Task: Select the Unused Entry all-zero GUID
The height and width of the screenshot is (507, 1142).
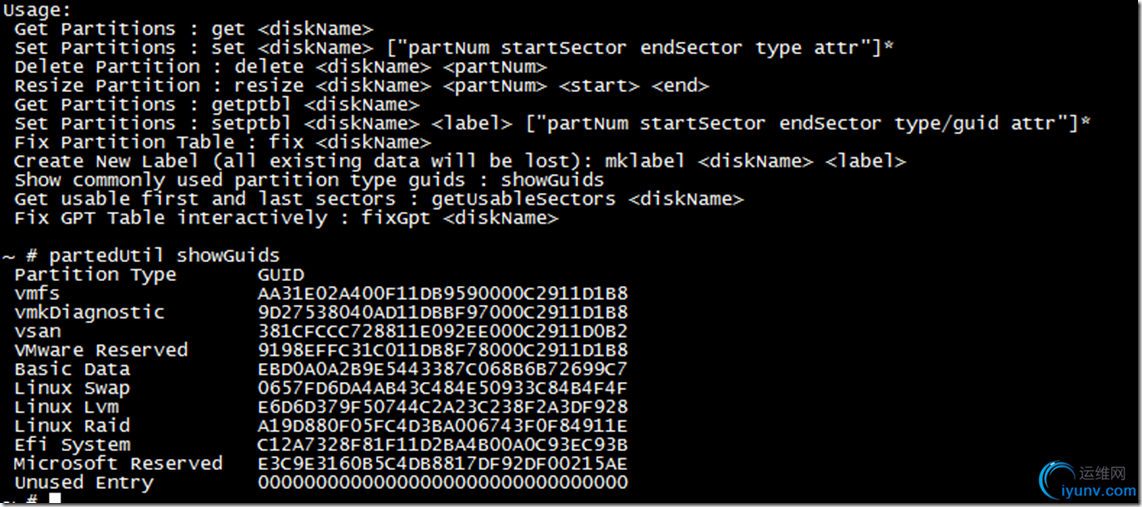Action: pos(442,483)
